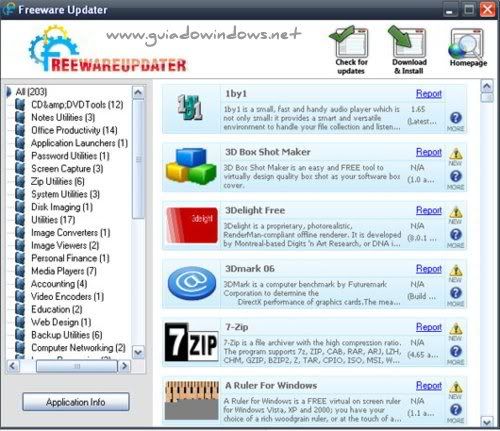Select Image Converters (1) category
The image size is (500, 431).
click(x=70, y=232)
